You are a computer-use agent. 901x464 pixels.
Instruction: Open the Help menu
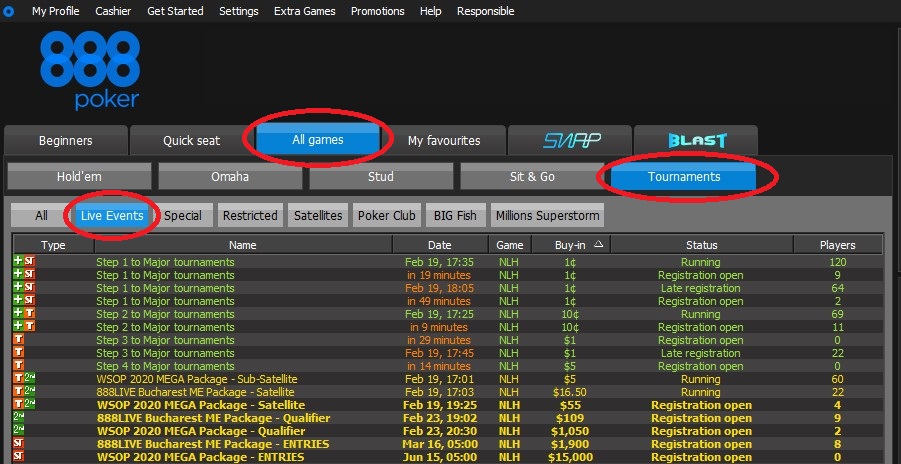[x=430, y=11]
